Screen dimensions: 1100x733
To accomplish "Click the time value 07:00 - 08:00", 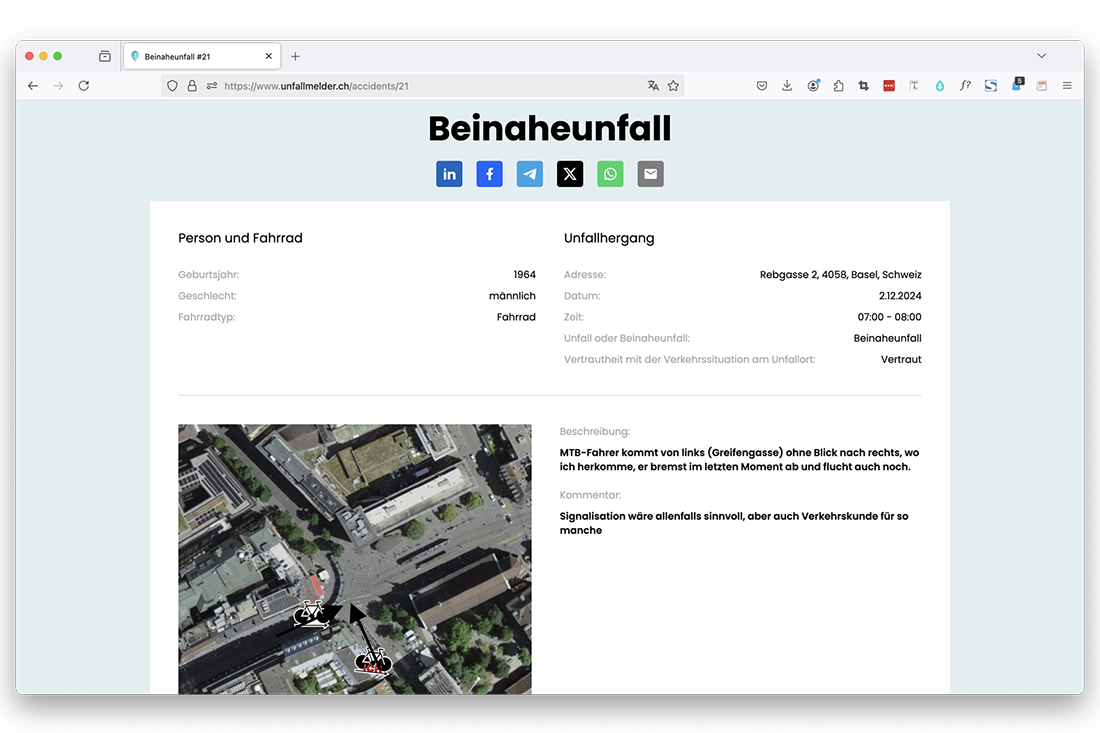I will [x=890, y=317].
